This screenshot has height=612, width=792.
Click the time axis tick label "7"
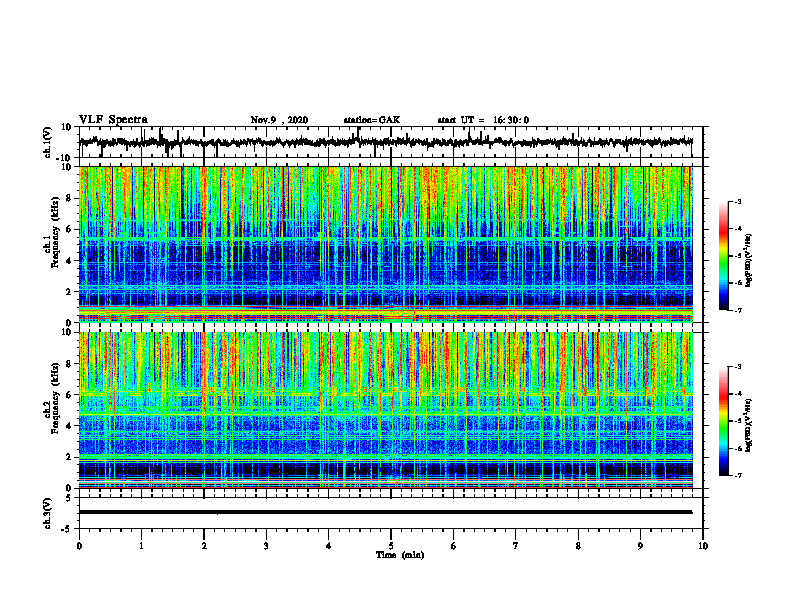click(516, 546)
